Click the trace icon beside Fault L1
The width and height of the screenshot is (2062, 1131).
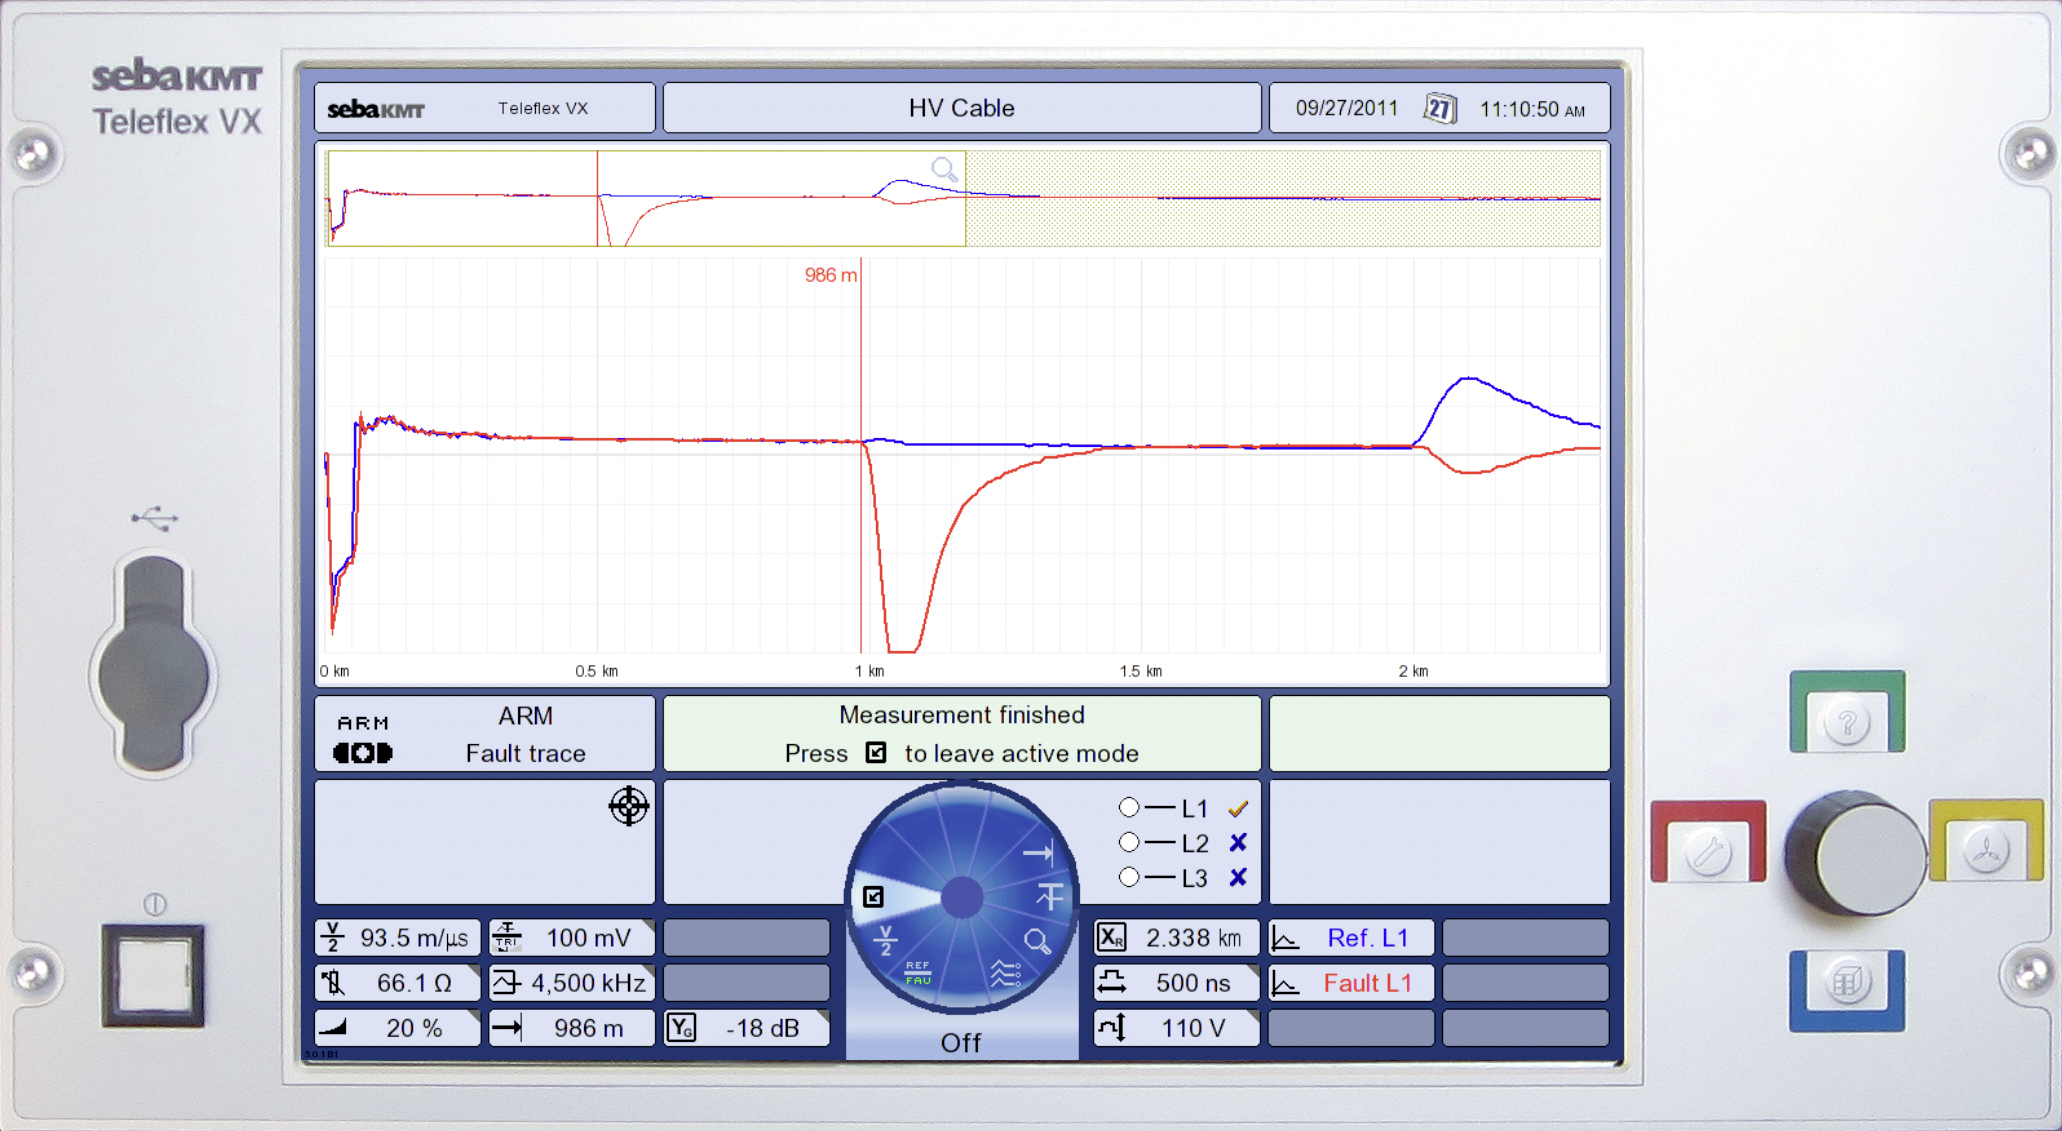coord(1285,984)
